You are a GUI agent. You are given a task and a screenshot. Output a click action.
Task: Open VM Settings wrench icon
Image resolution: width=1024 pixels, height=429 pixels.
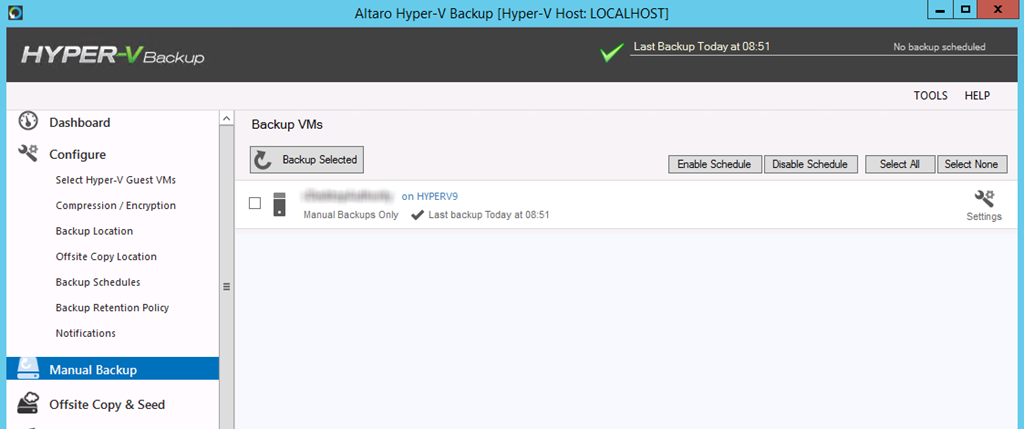point(984,198)
